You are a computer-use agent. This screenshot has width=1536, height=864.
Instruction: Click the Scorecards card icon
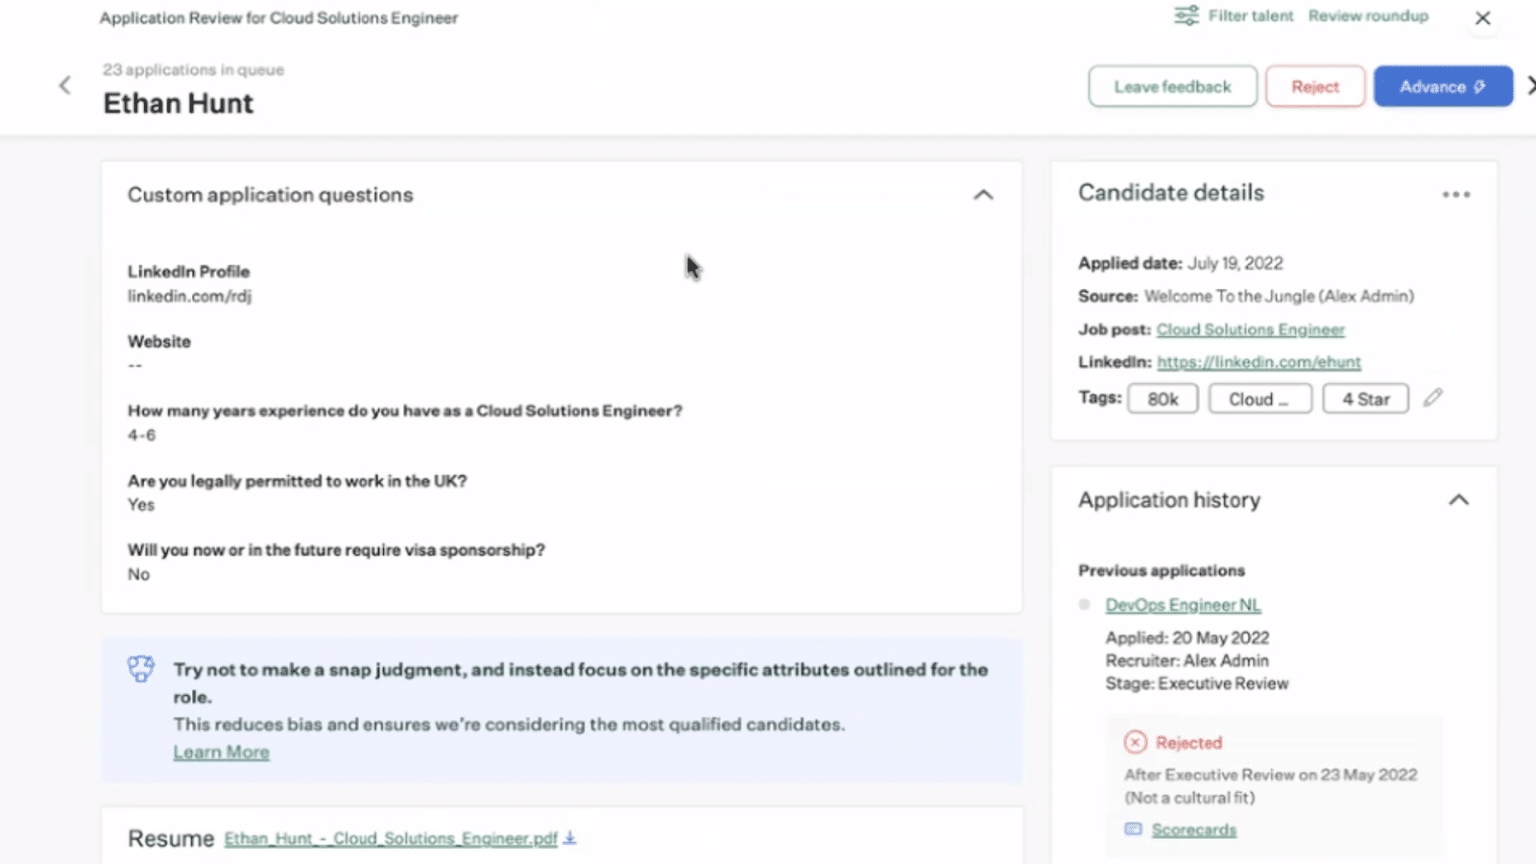pyautogui.click(x=1133, y=828)
